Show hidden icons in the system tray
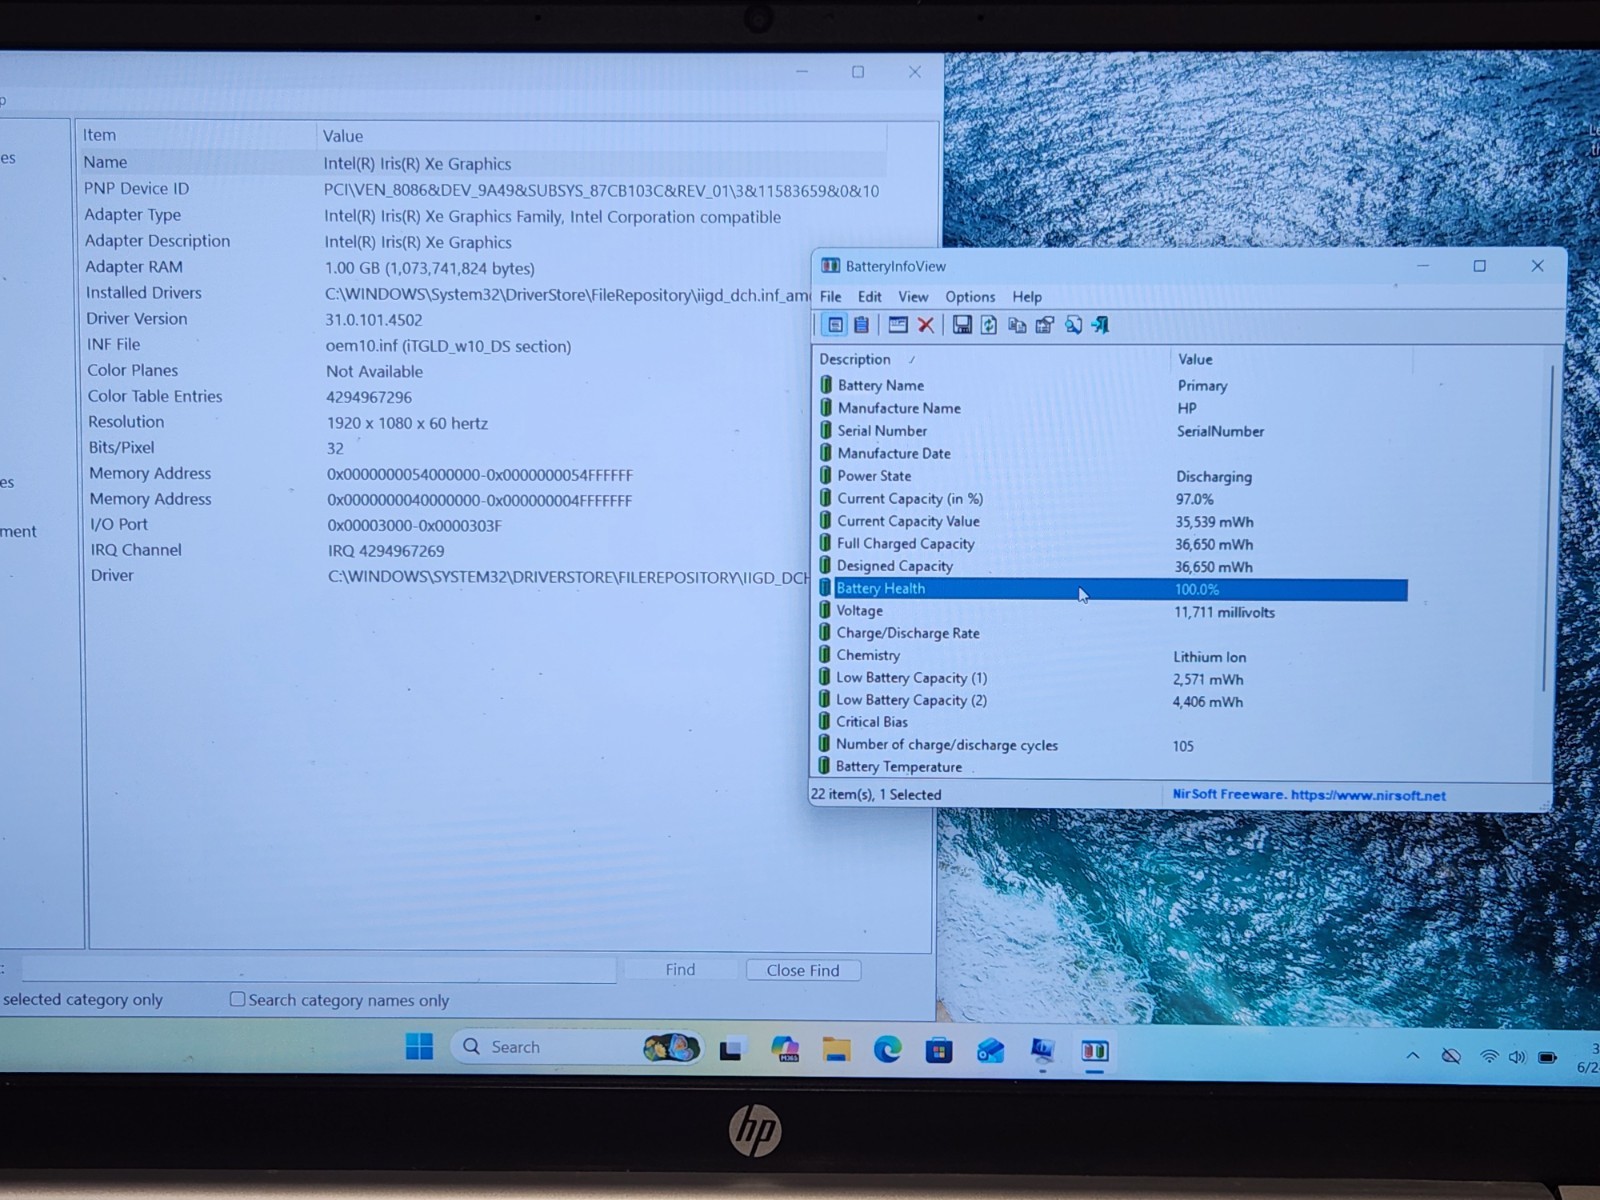This screenshot has width=1600, height=1200. (1412, 1056)
